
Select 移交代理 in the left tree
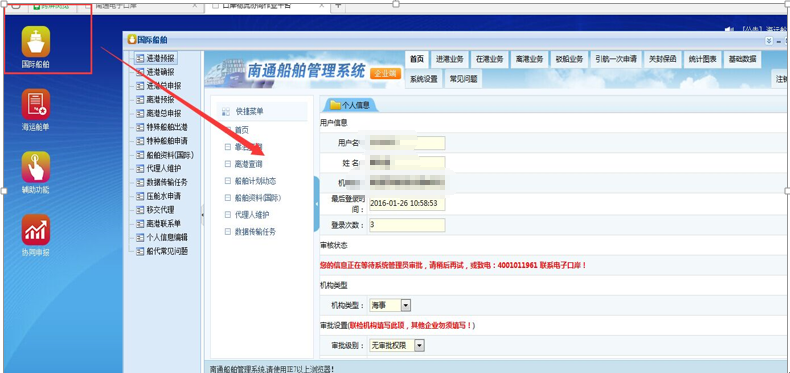click(x=160, y=210)
